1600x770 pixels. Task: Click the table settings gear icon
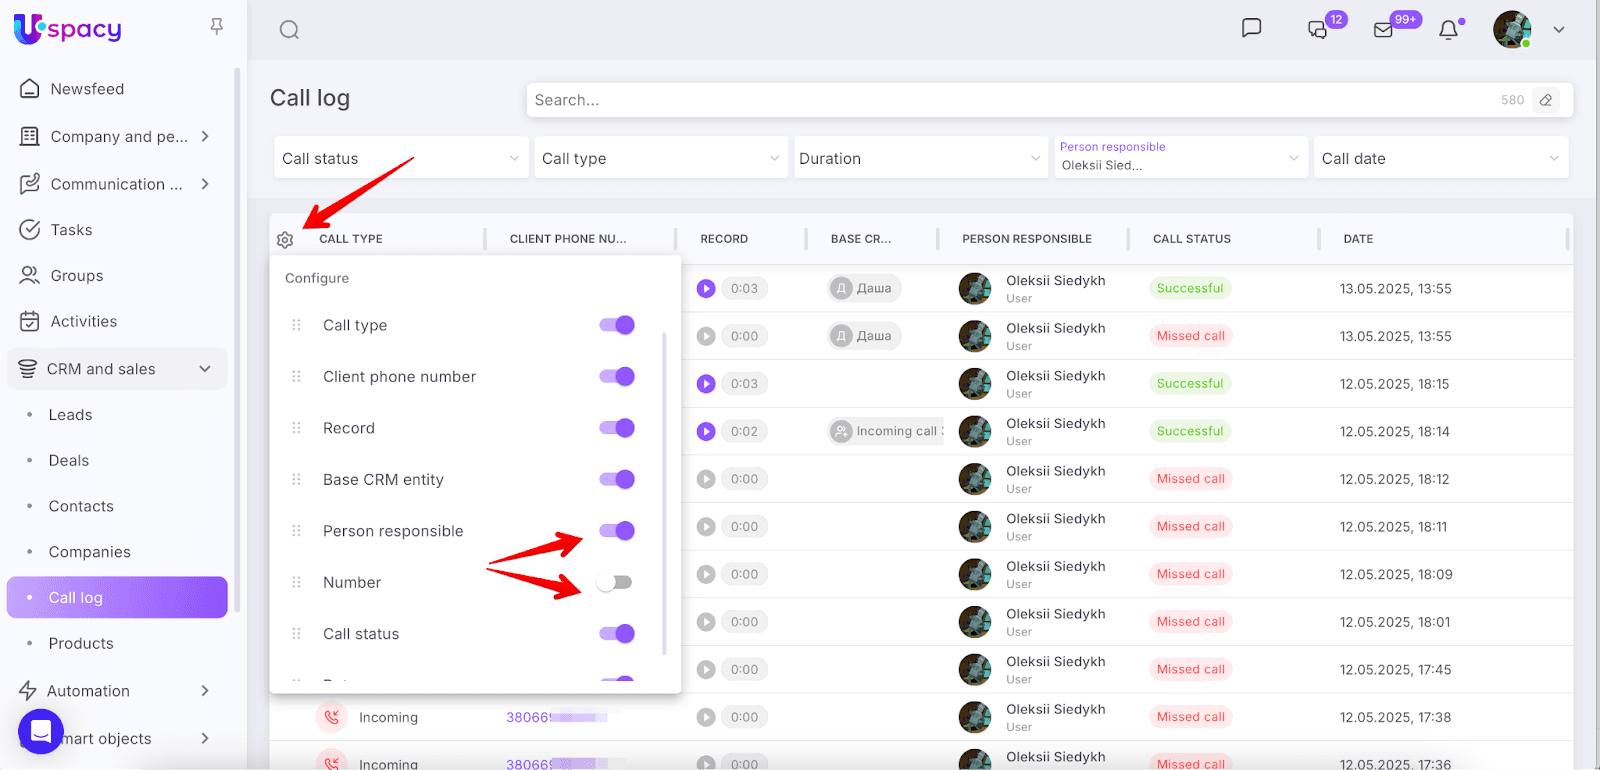[285, 240]
